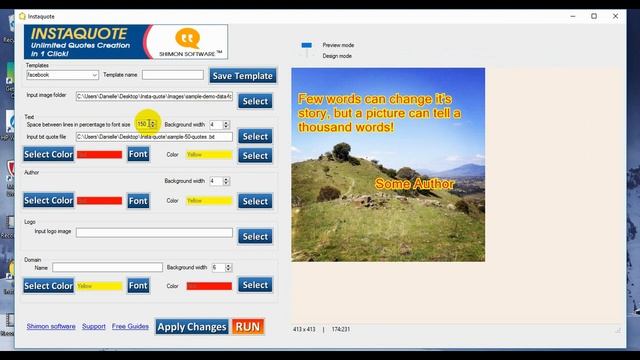Image resolution: width=640 pixels, height=360 pixels.
Task: Open Font dialog for the Text section
Action: click(x=138, y=154)
